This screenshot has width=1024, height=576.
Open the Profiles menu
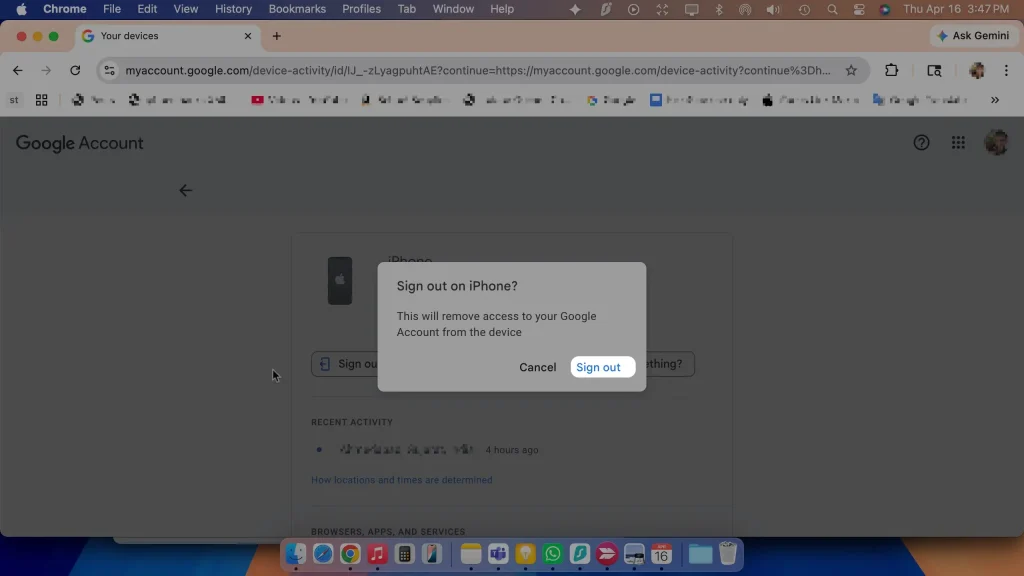(x=361, y=9)
